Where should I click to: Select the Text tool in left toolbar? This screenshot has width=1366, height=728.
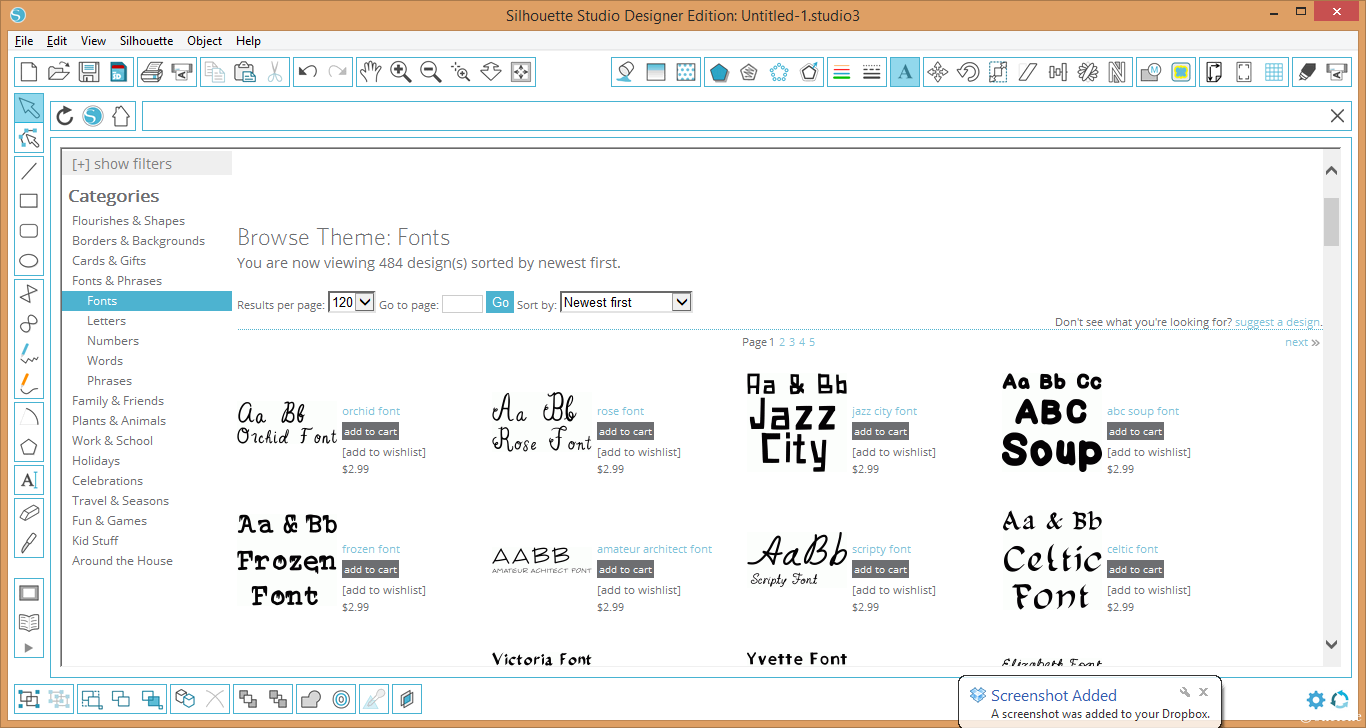(29, 480)
